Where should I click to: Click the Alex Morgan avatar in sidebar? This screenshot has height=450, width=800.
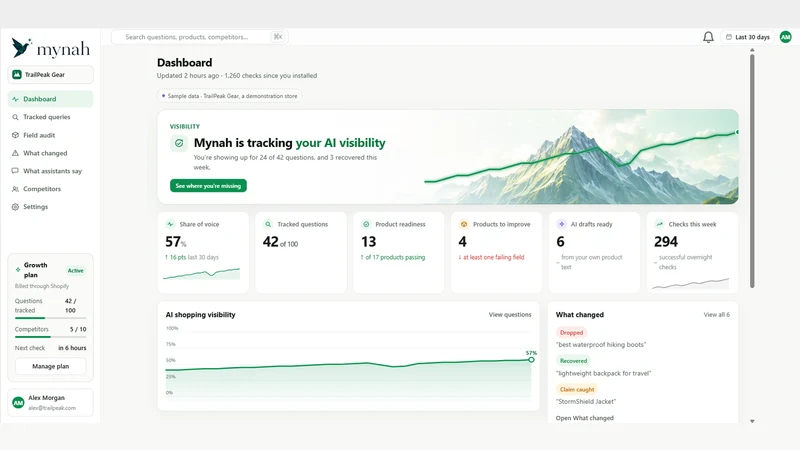[18, 403]
